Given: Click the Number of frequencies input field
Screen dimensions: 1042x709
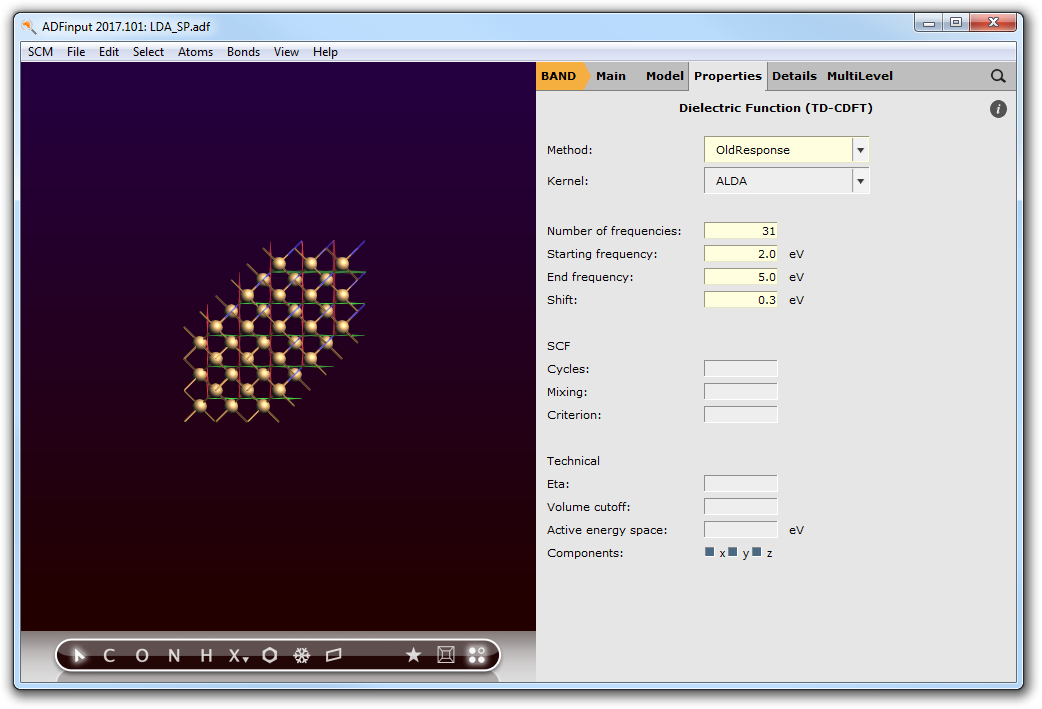Looking at the screenshot, I should [740, 231].
